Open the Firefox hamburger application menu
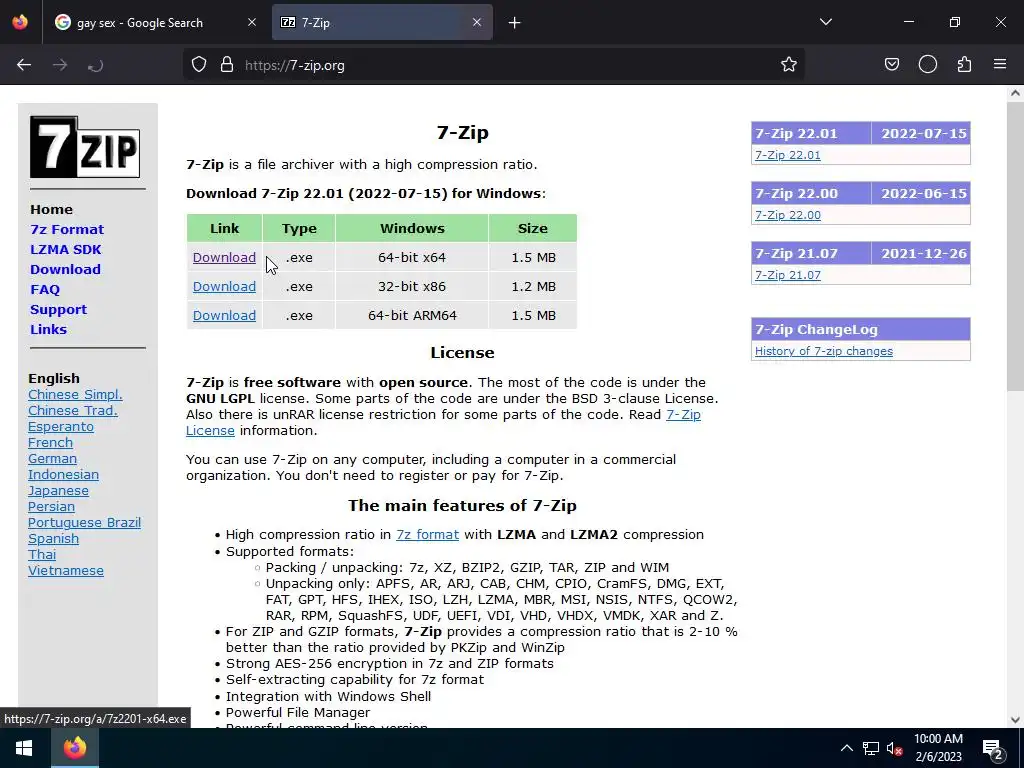The image size is (1024, 768). click(1000, 65)
